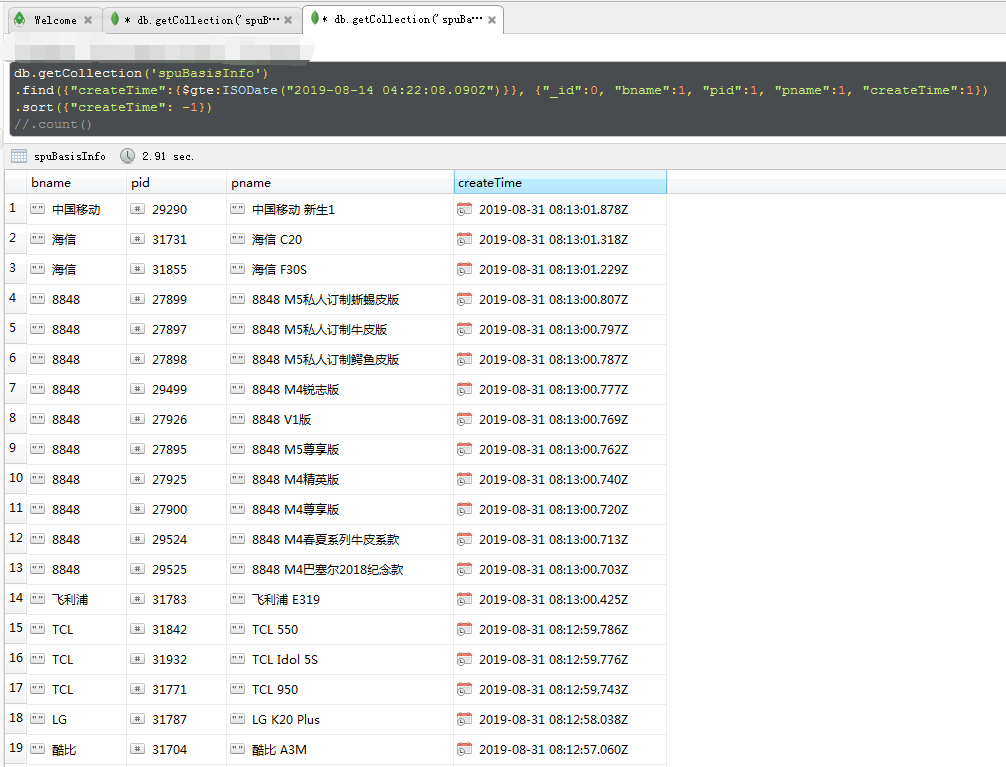Click number icon beside pid 31842
This screenshot has height=767, width=1006.
coord(137,628)
